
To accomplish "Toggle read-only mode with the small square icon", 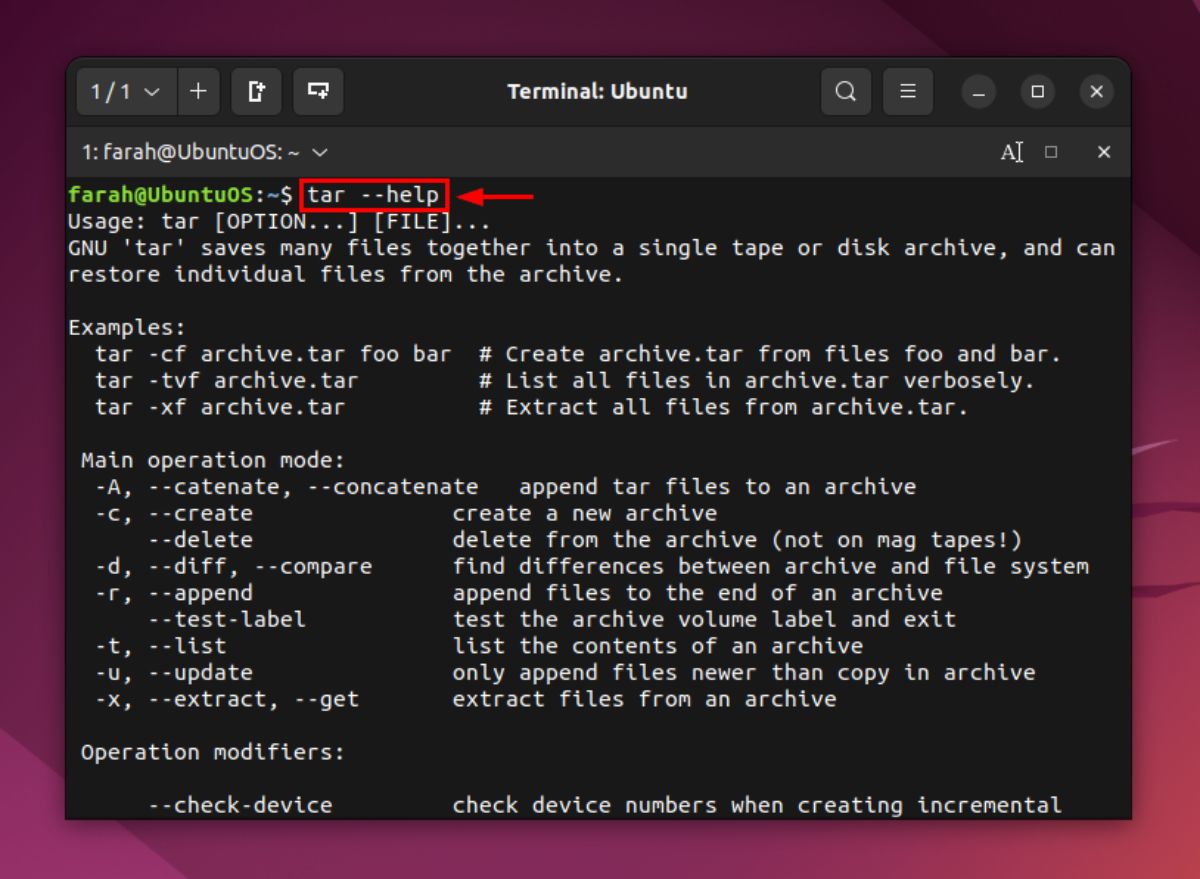I will click(1050, 152).
